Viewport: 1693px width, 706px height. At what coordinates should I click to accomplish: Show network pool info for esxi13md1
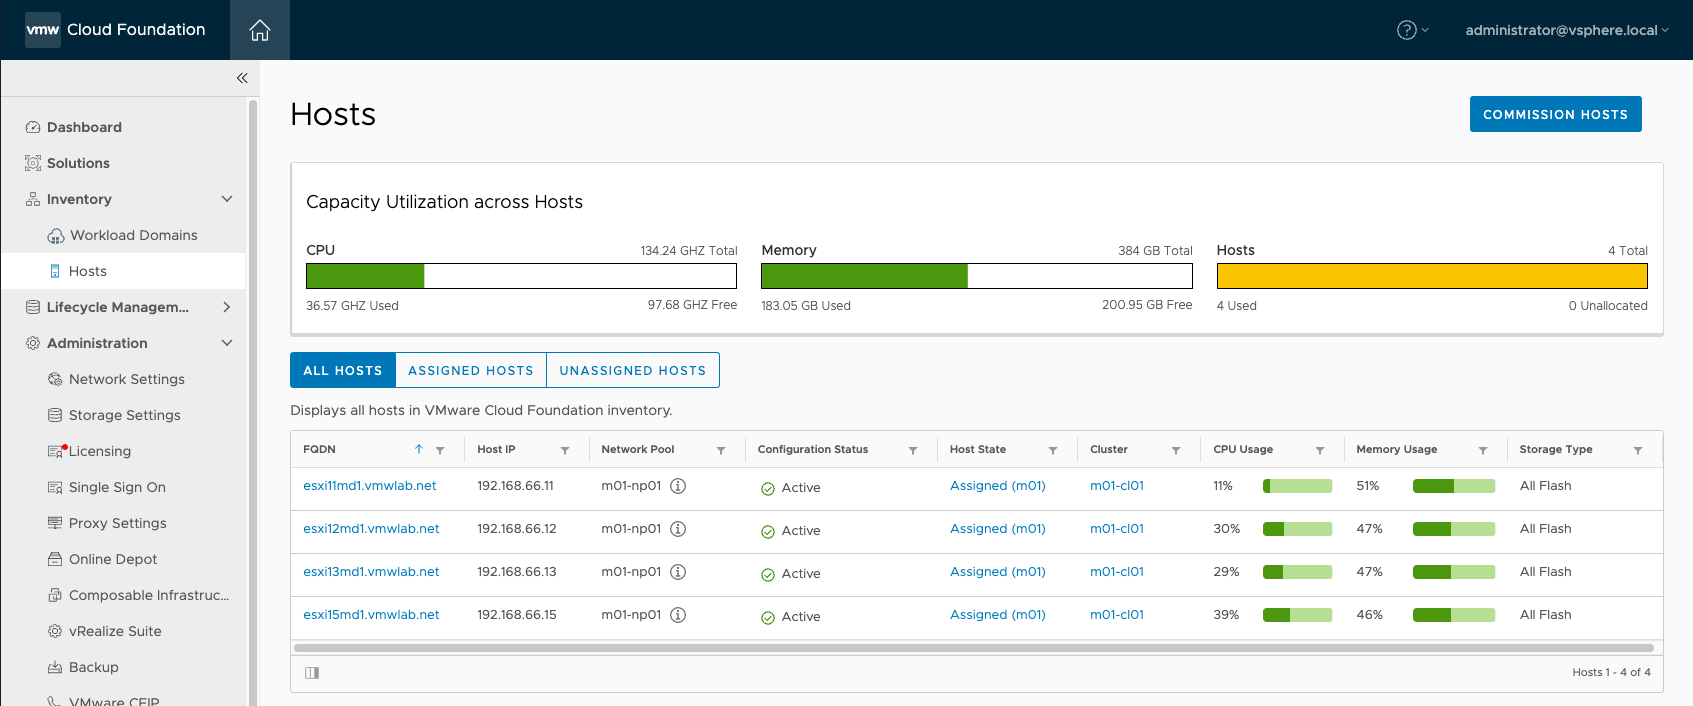coord(678,572)
